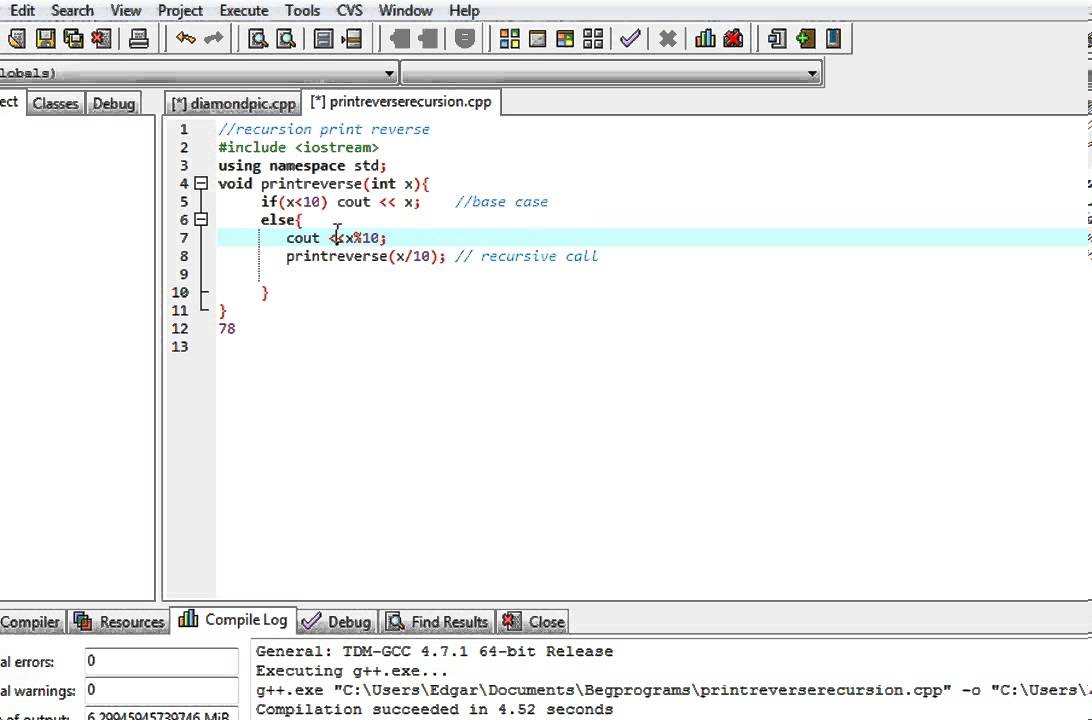This screenshot has height=720, width=1092.
Task: Open the Replace dialog icon
Action: [x=285, y=38]
